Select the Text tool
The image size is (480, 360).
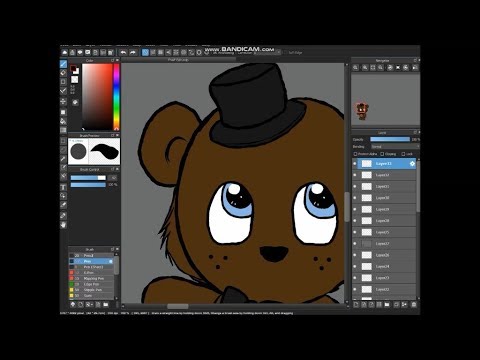(x=63, y=187)
